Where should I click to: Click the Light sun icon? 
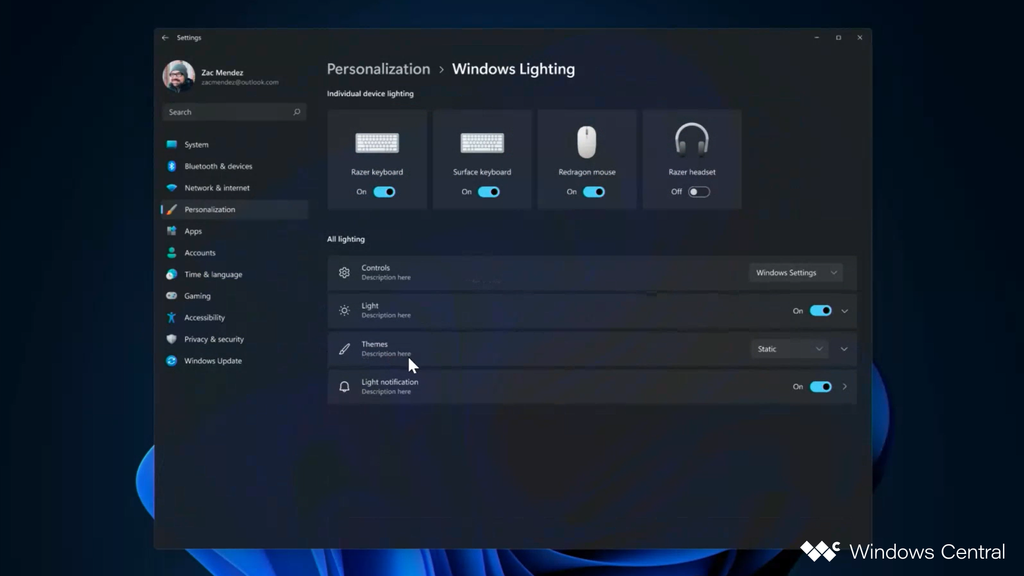pos(345,310)
